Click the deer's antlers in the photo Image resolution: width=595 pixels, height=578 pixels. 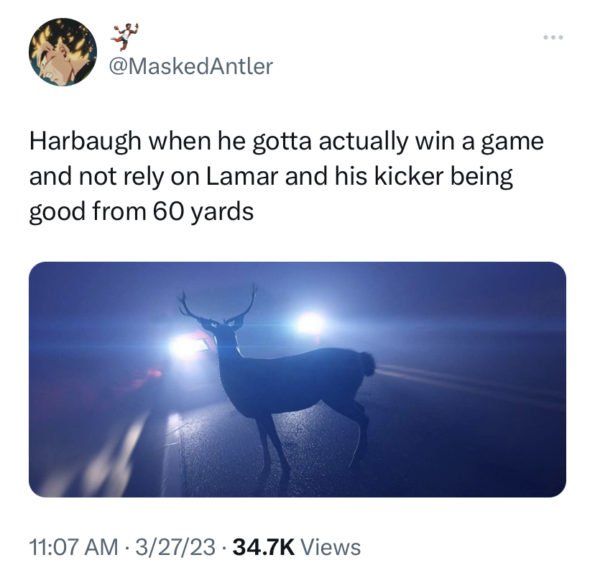[217, 304]
